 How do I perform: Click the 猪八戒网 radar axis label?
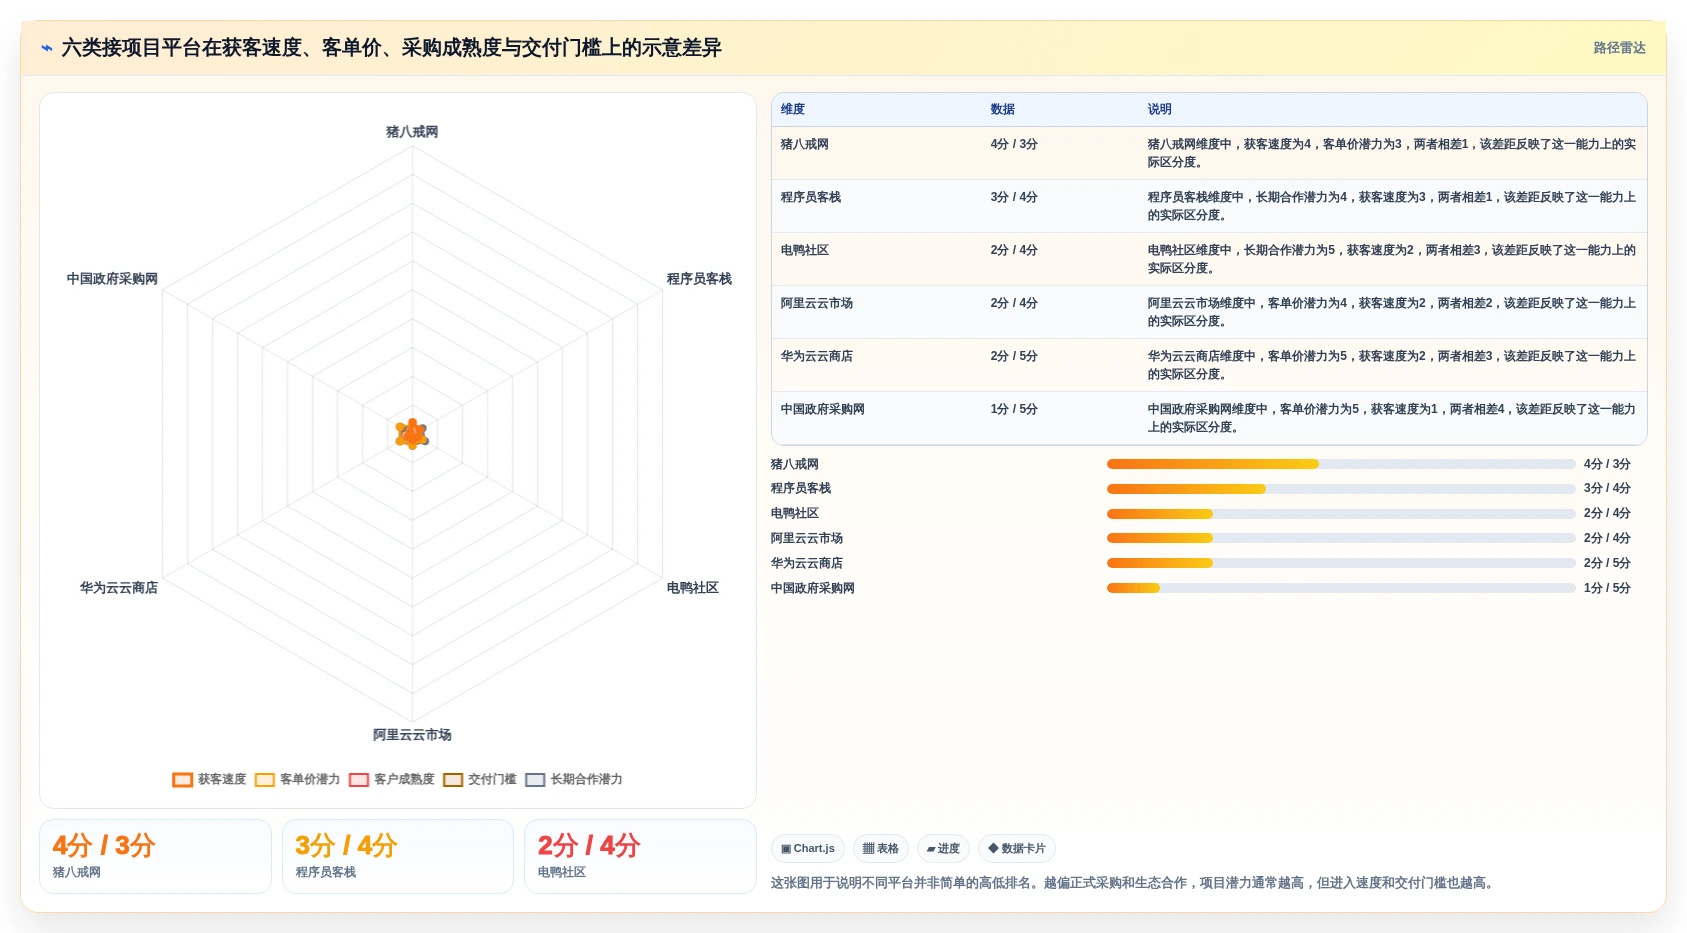click(x=412, y=132)
